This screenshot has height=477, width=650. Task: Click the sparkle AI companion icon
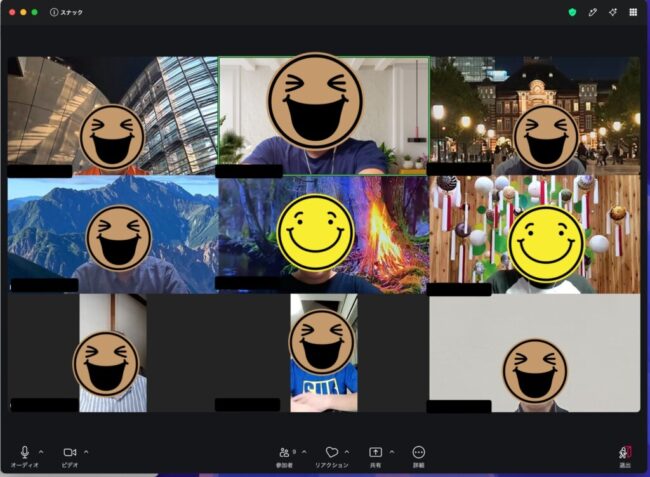(x=613, y=12)
